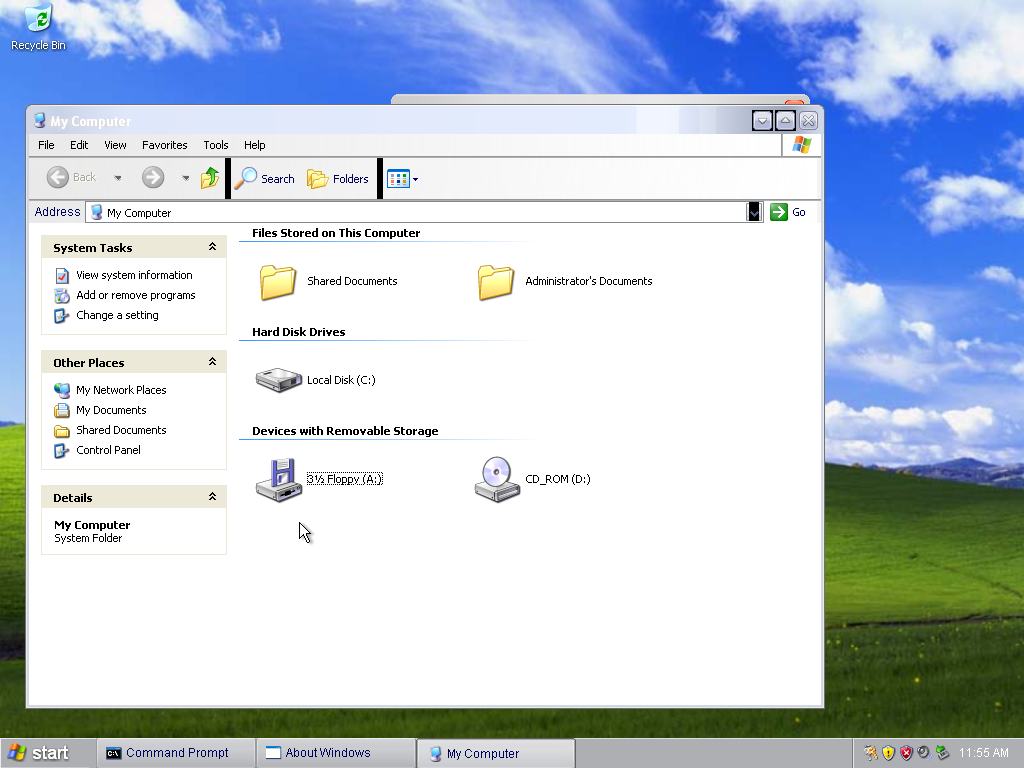Switch to About Windows taskbar button

pos(336,753)
